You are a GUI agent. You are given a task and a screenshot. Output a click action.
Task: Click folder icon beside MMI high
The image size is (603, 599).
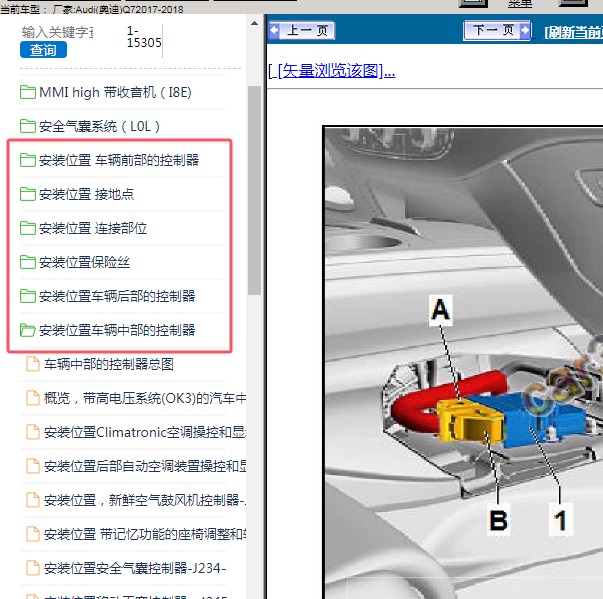tap(28, 92)
